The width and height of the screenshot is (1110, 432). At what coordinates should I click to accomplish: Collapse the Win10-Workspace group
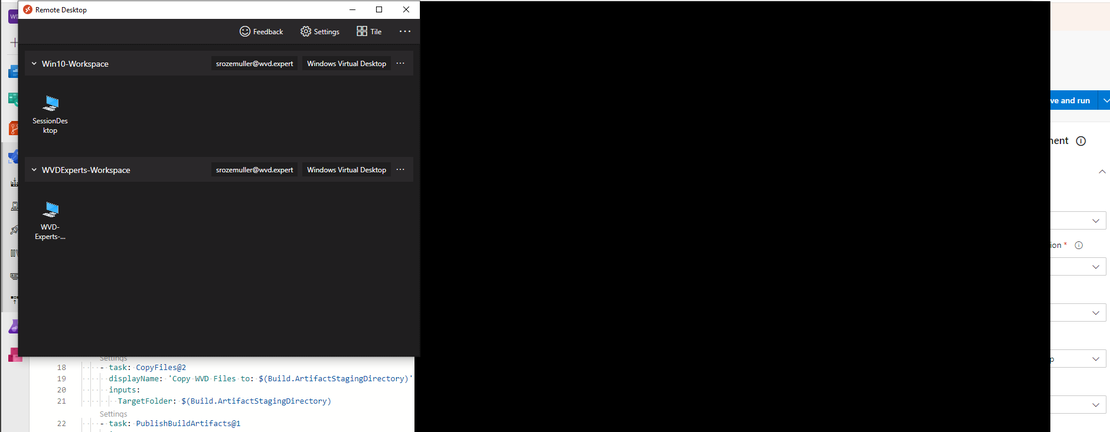[x=34, y=63]
